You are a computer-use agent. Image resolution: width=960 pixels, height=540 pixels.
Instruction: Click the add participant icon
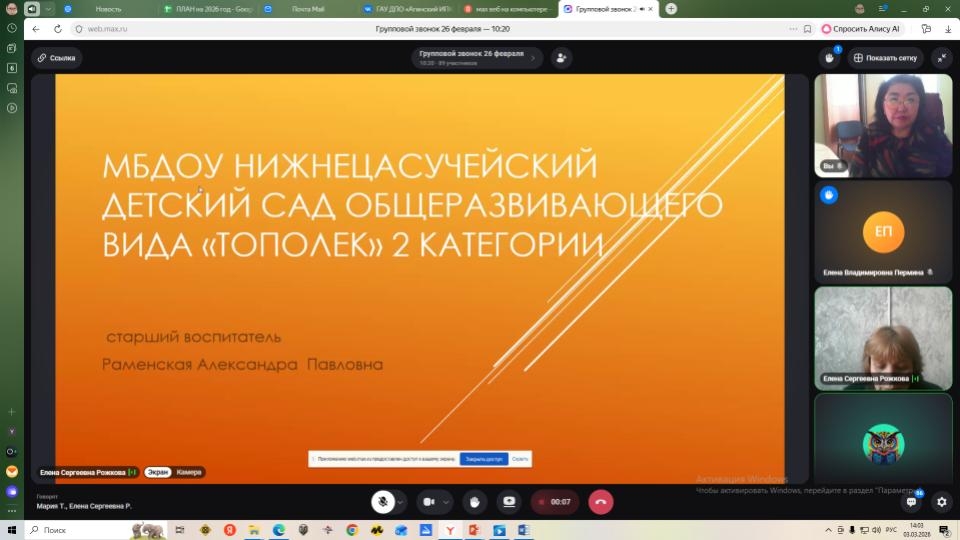(561, 58)
